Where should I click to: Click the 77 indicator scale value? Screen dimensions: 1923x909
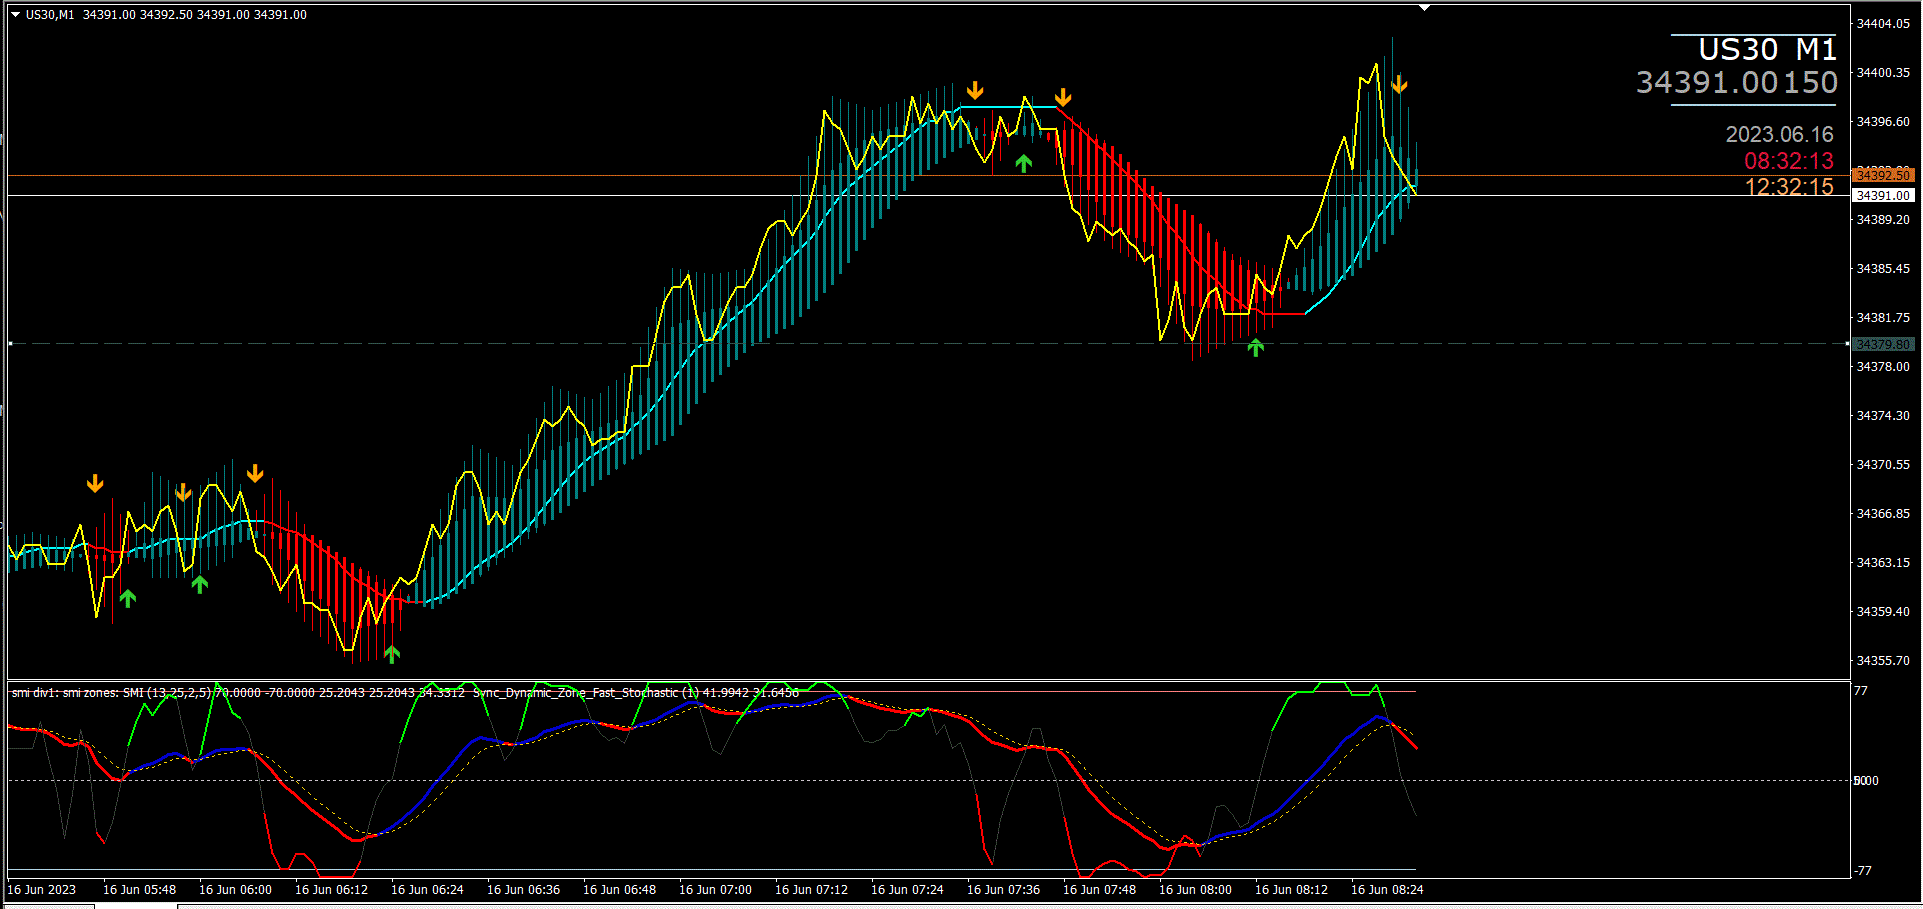pos(1861,691)
